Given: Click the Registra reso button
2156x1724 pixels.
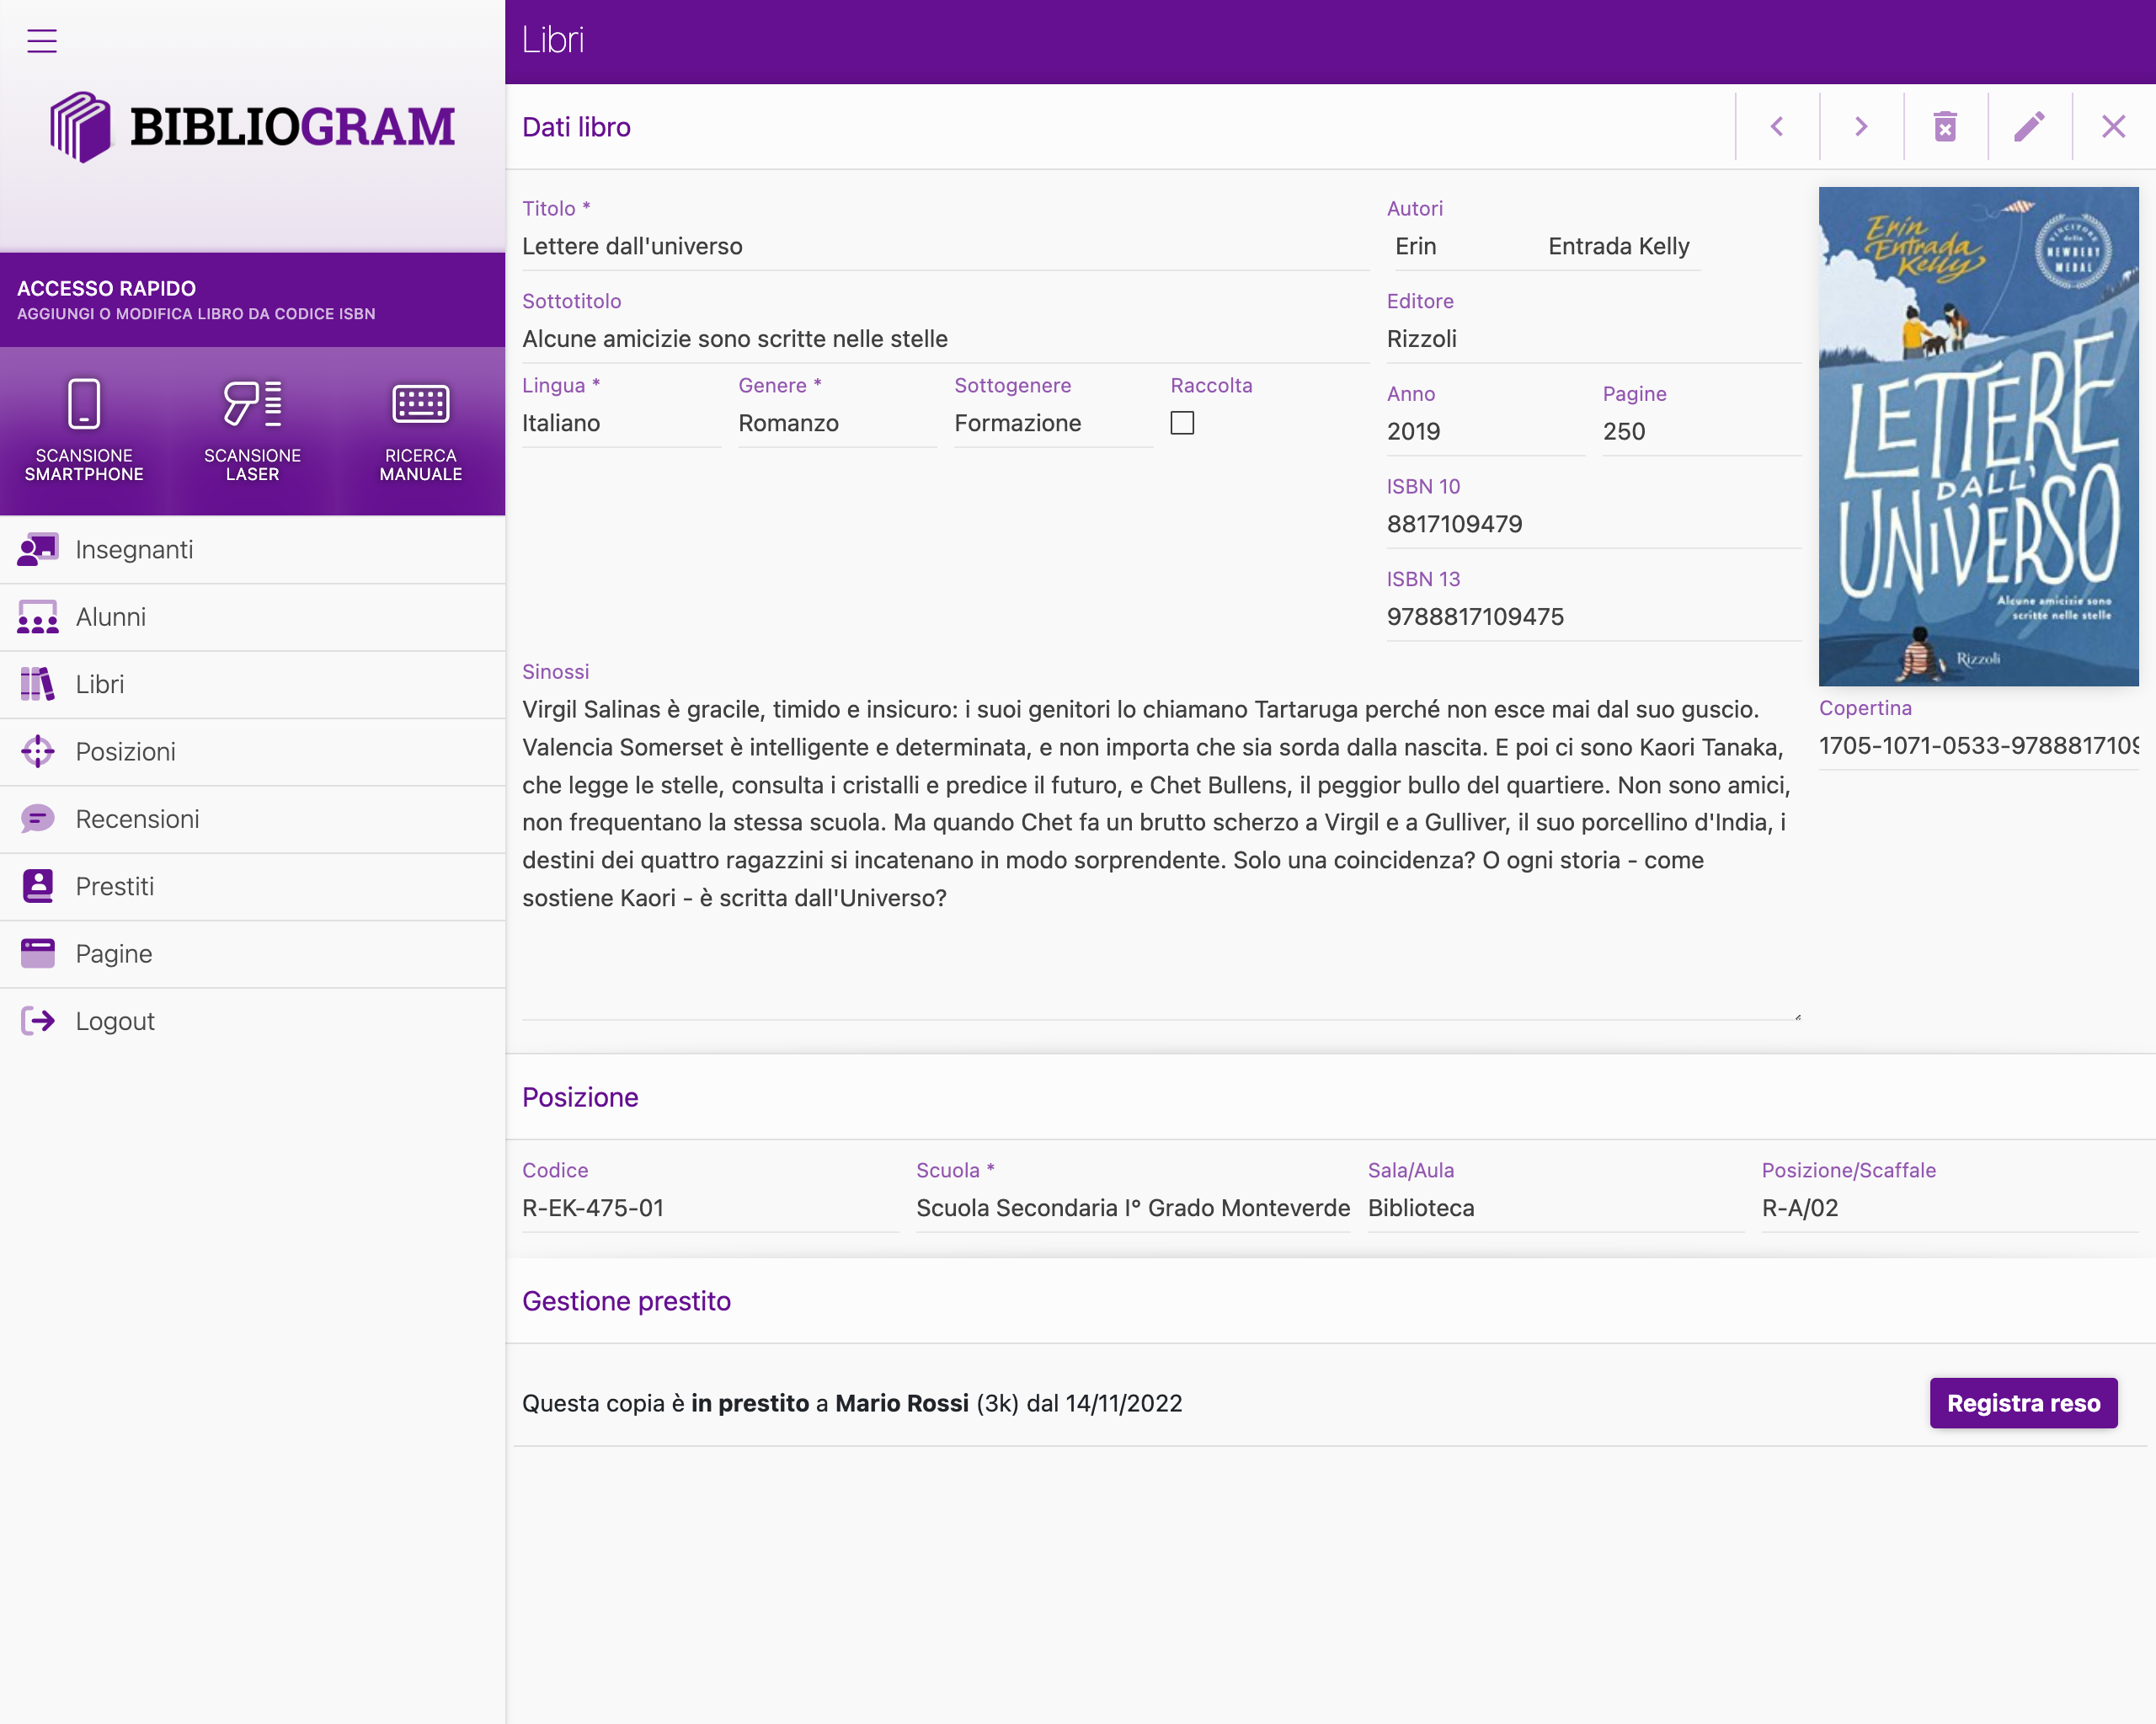Looking at the screenshot, I should pos(2023,1403).
